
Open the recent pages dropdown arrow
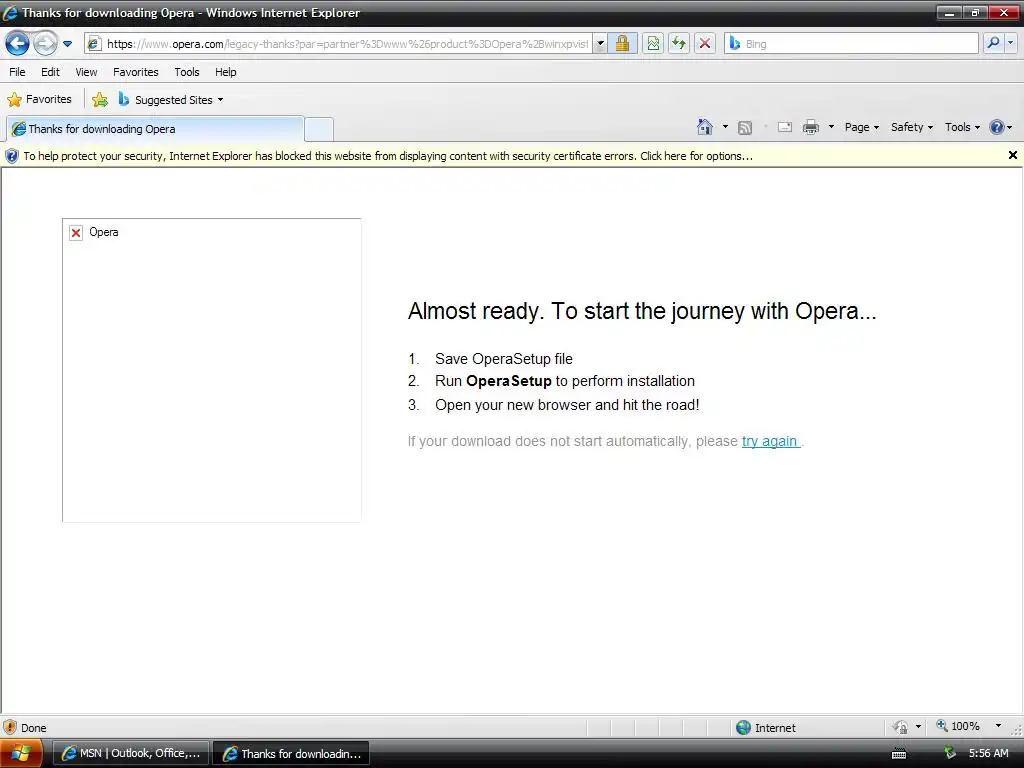[x=67, y=44]
